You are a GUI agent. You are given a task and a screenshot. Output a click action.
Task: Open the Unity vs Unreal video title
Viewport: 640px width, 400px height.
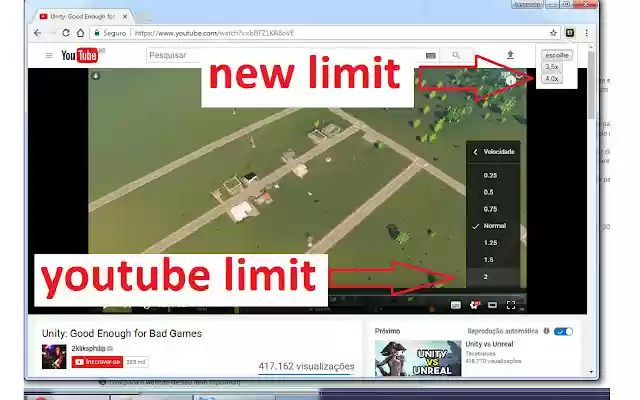489,344
